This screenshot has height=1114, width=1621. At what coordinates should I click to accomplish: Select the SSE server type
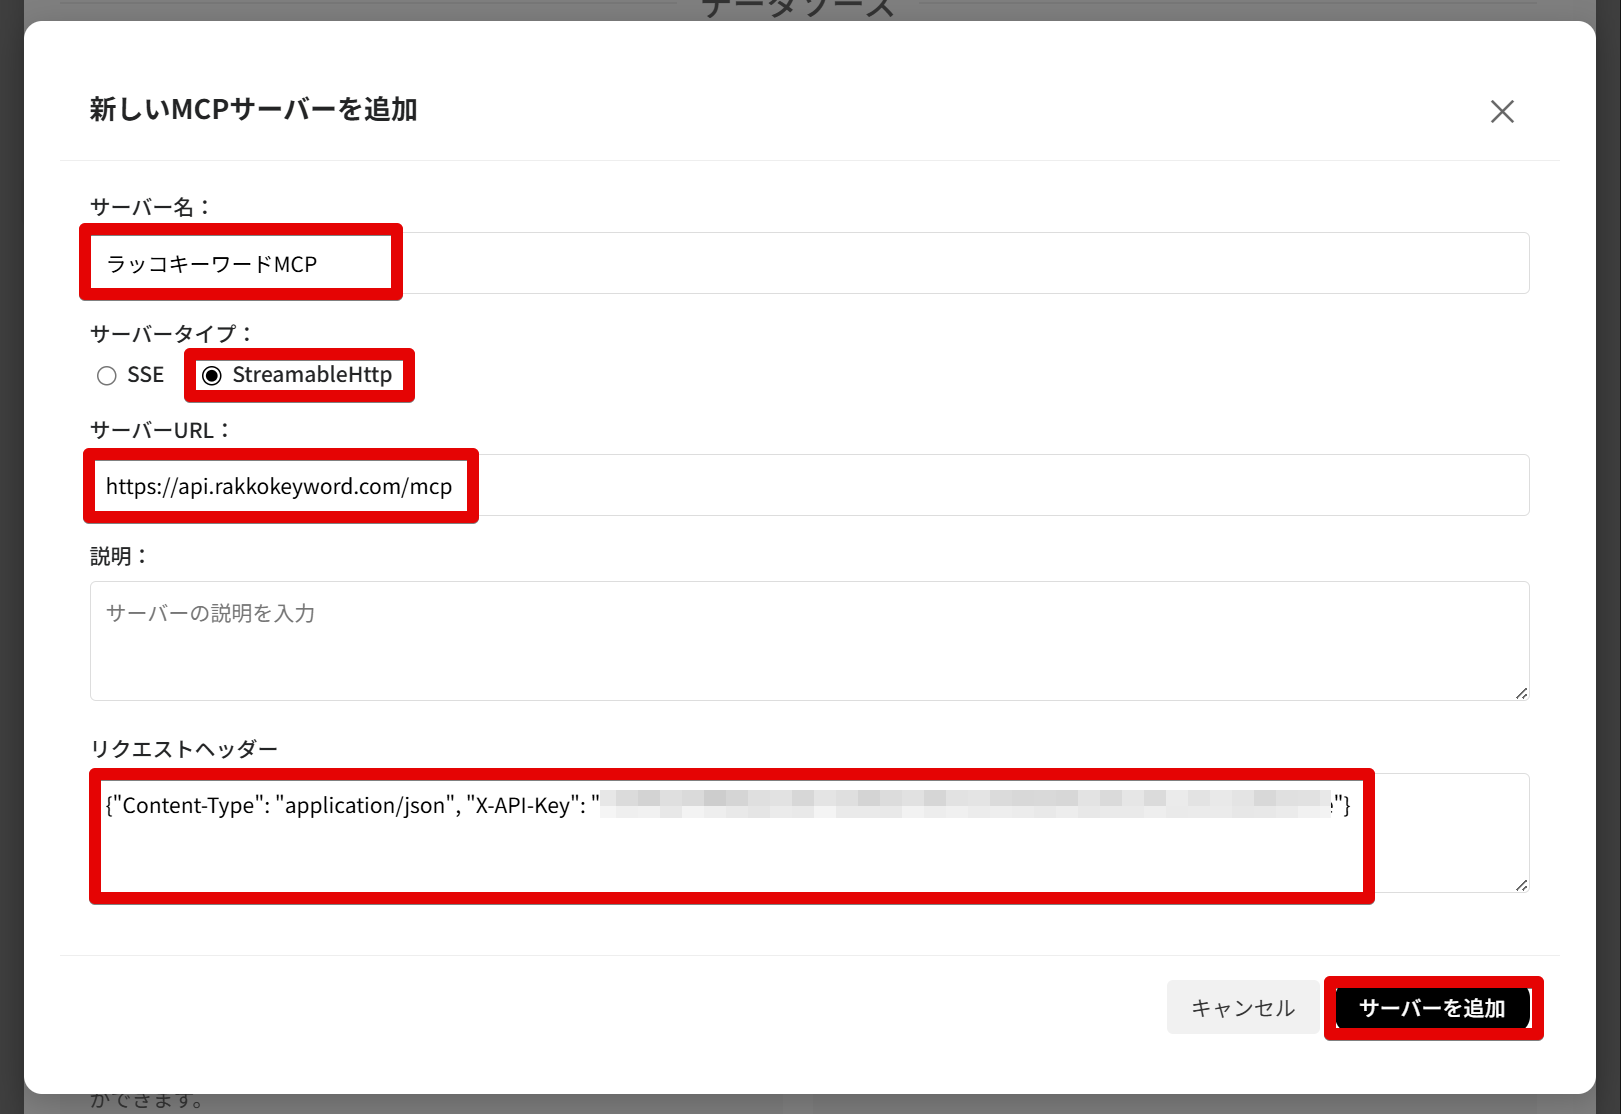[x=107, y=376]
